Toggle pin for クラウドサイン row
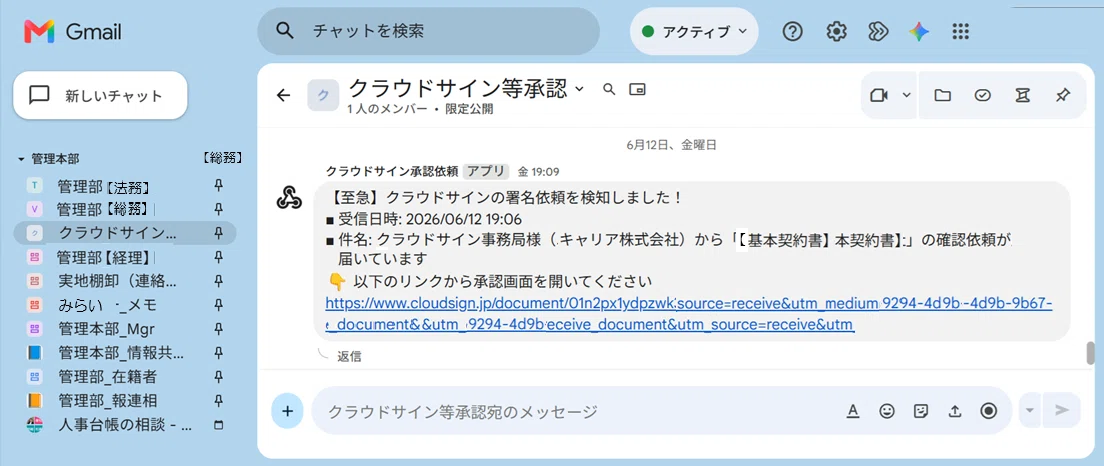Image resolution: width=1104 pixels, height=466 pixels. point(218,233)
